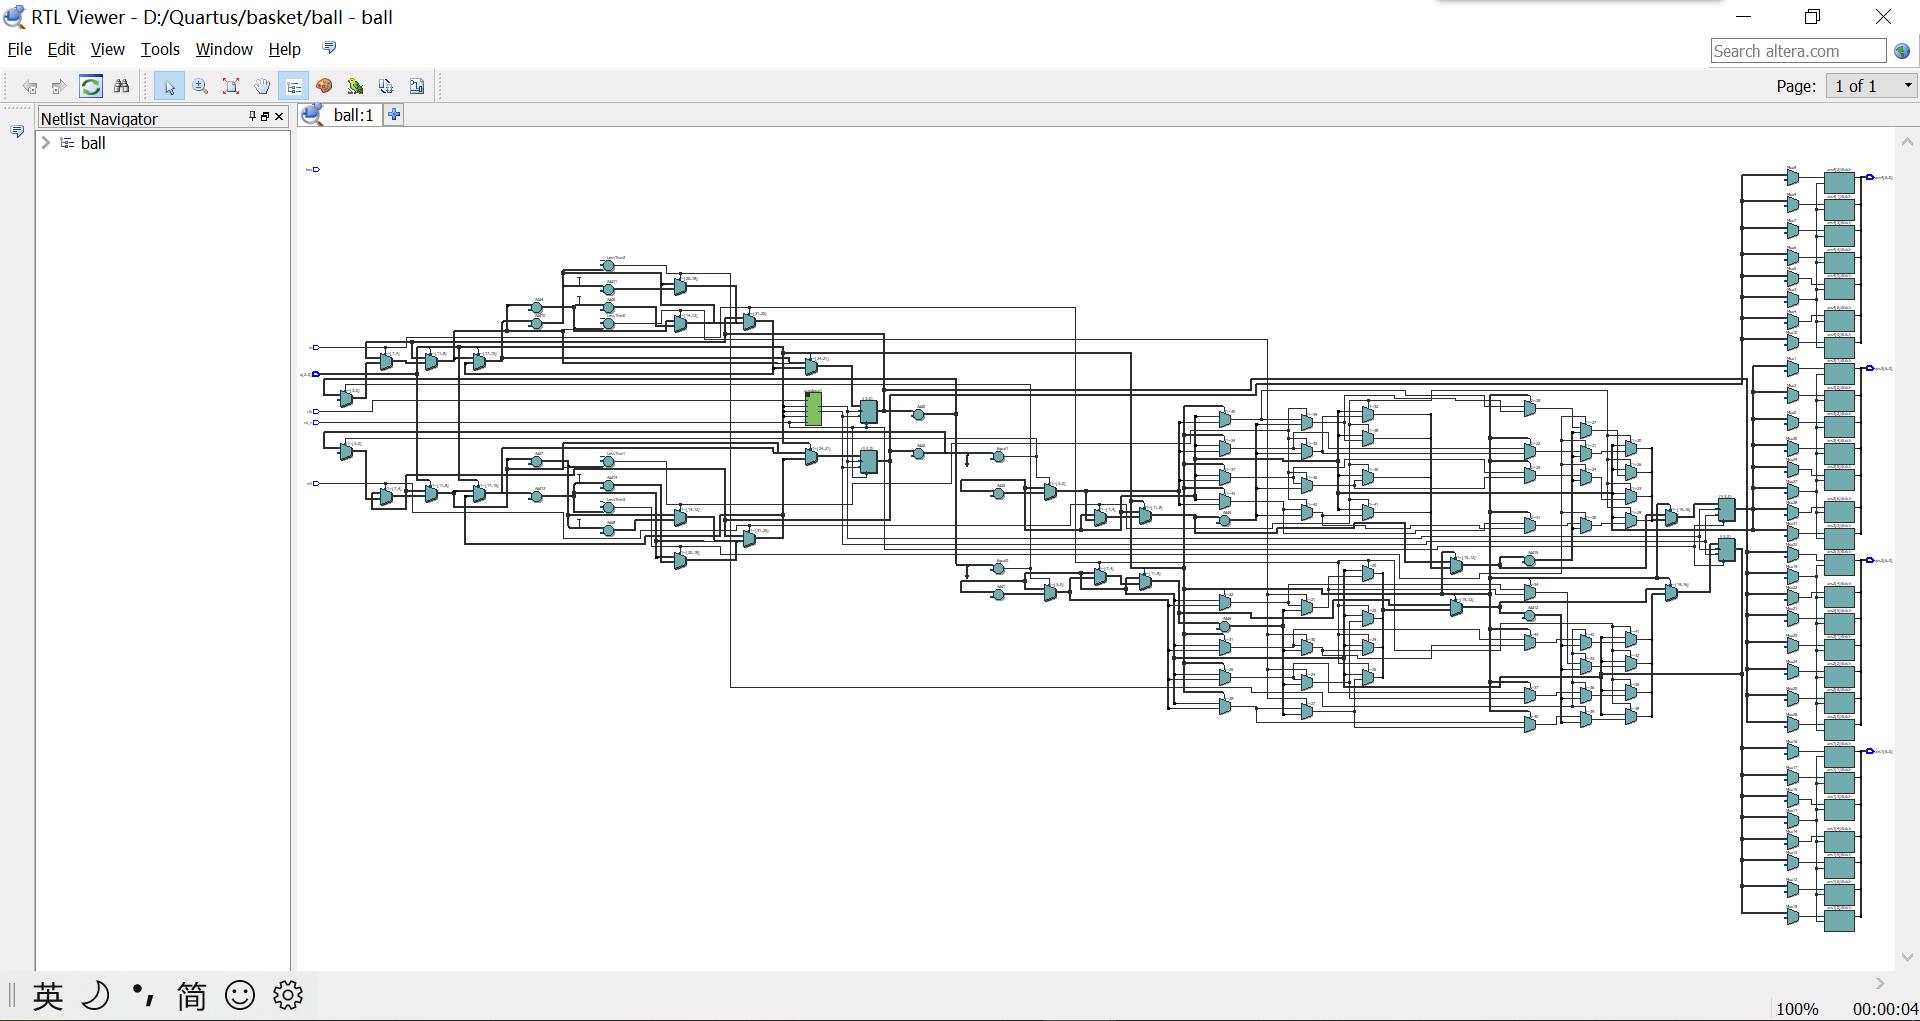Open the Page 1 of 1 dropdown
Screen dimensions: 1920x1021
pyautogui.click(x=1873, y=86)
